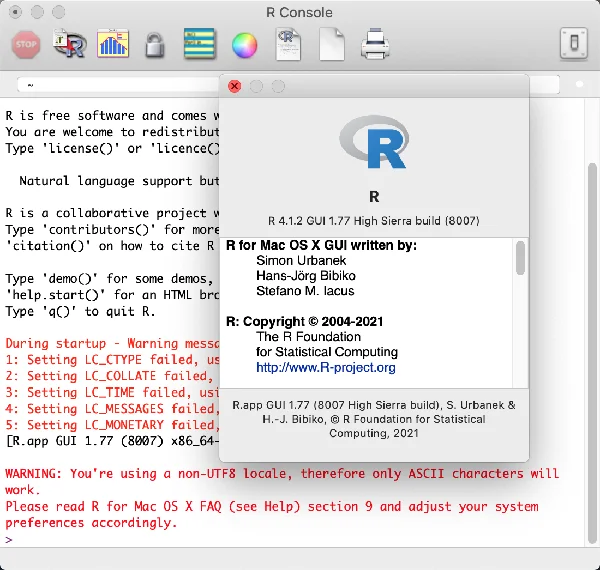Image resolution: width=600 pixels, height=570 pixels.
Task: Click 'R: Copyright © 2004-2021' heading
Action: click(x=305, y=322)
